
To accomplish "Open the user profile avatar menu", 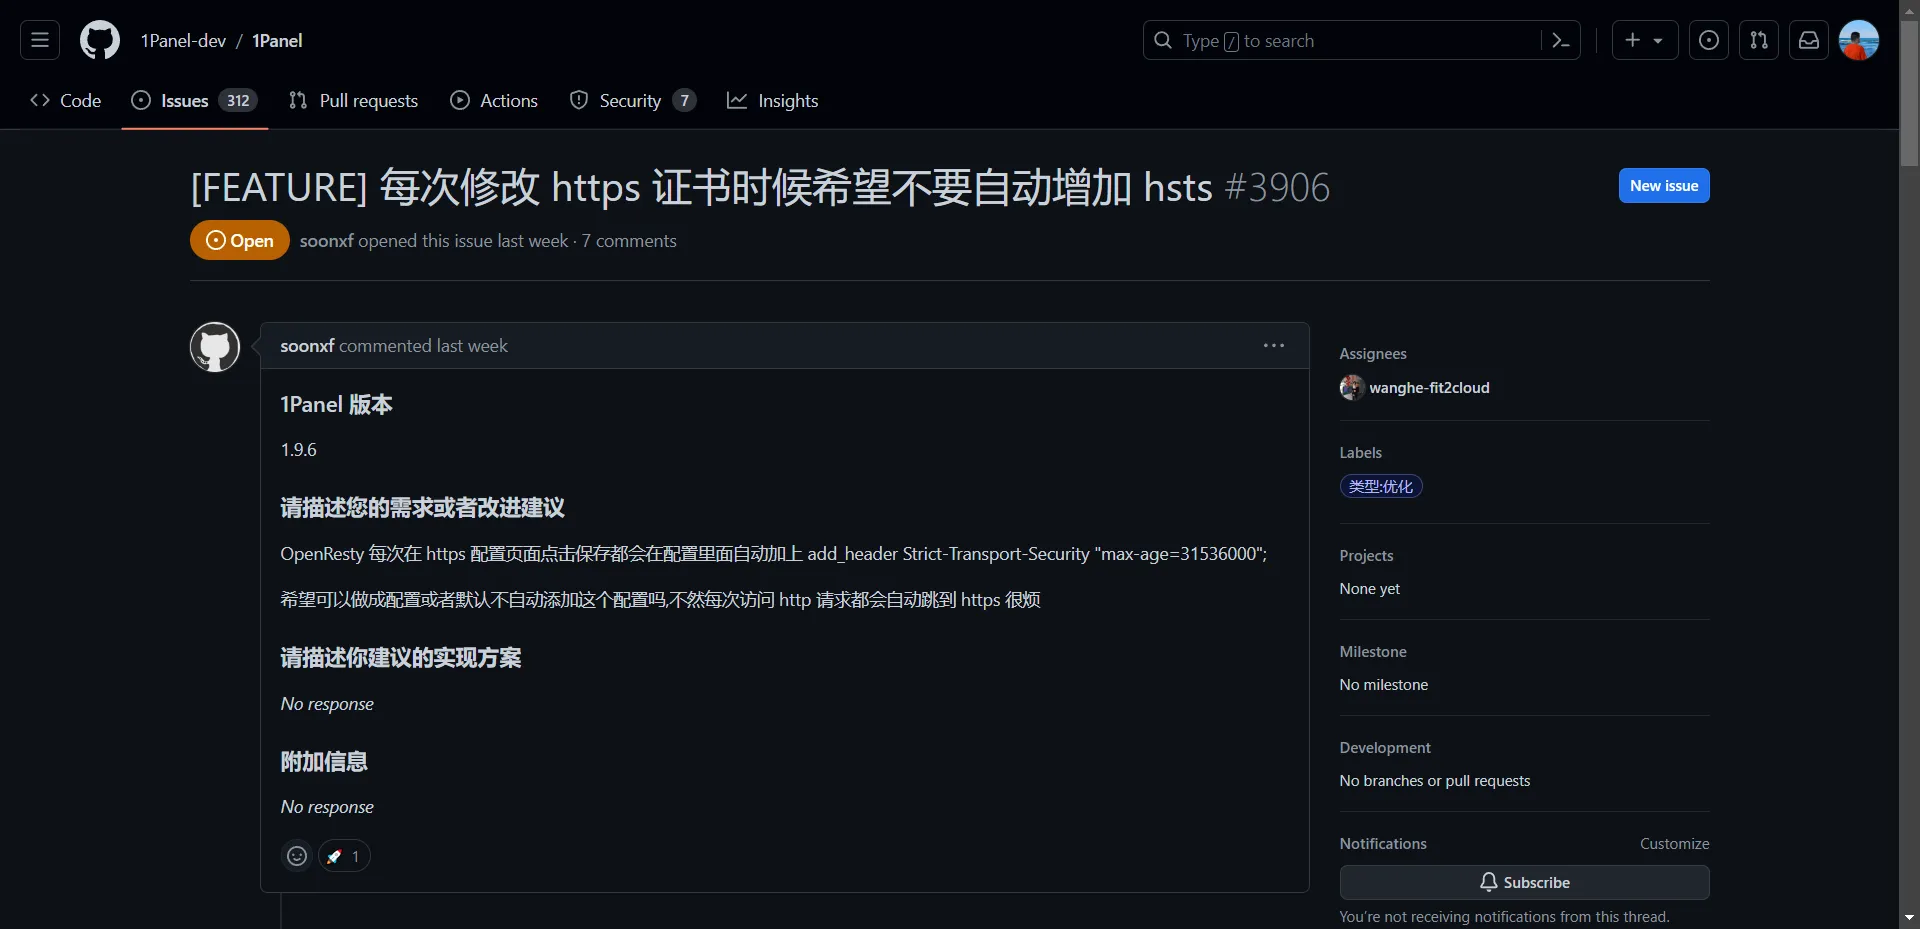I will (1859, 40).
